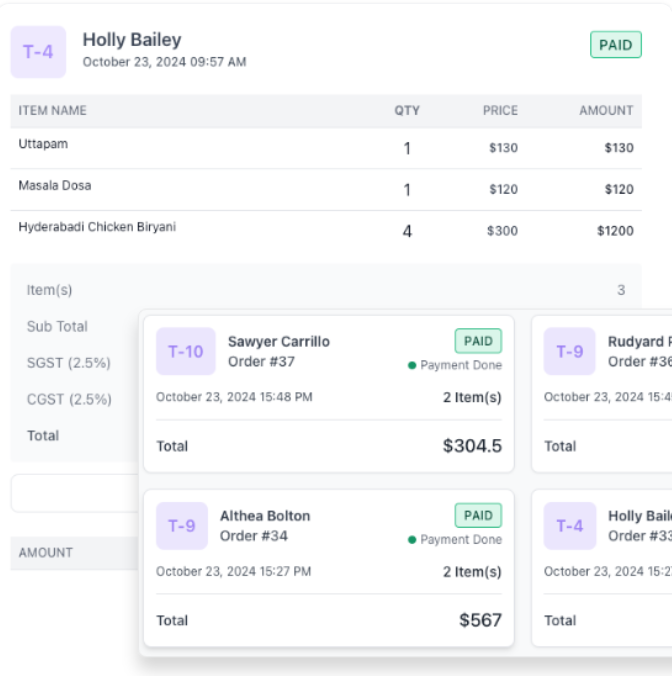
Task: Click the T-9 table badge on Althea Bolton's order
Action: (x=181, y=526)
